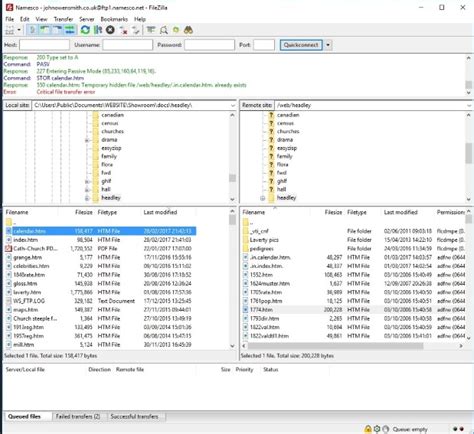Image resolution: width=474 pixels, height=434 pixels.
Task: Click the Username input field
Action: pos(128,45)
